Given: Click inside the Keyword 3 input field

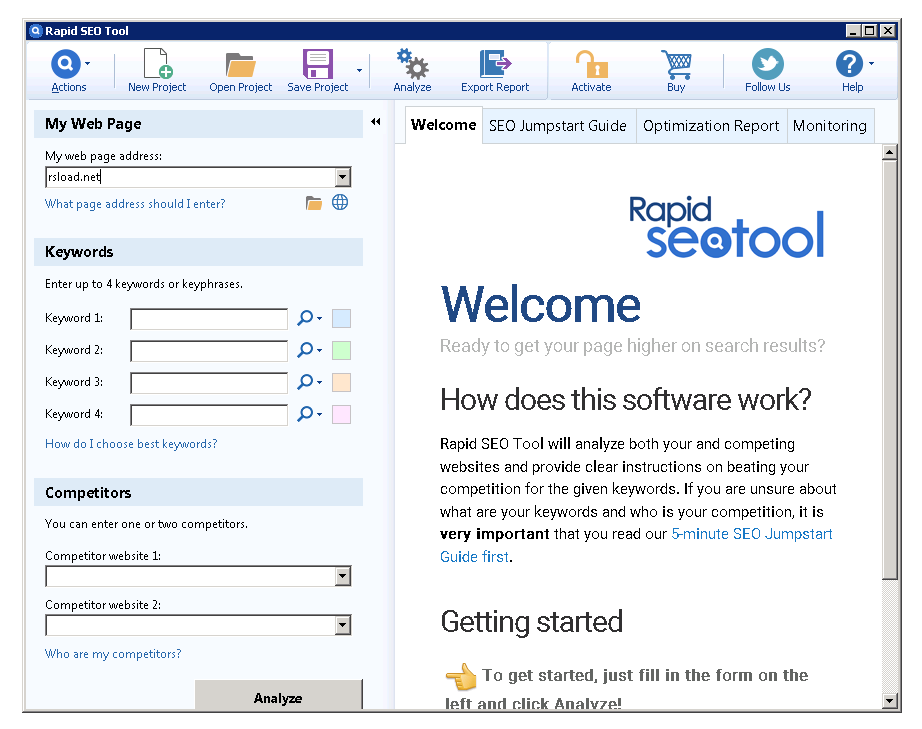Looking at the screenshot, I should [208, 382].
